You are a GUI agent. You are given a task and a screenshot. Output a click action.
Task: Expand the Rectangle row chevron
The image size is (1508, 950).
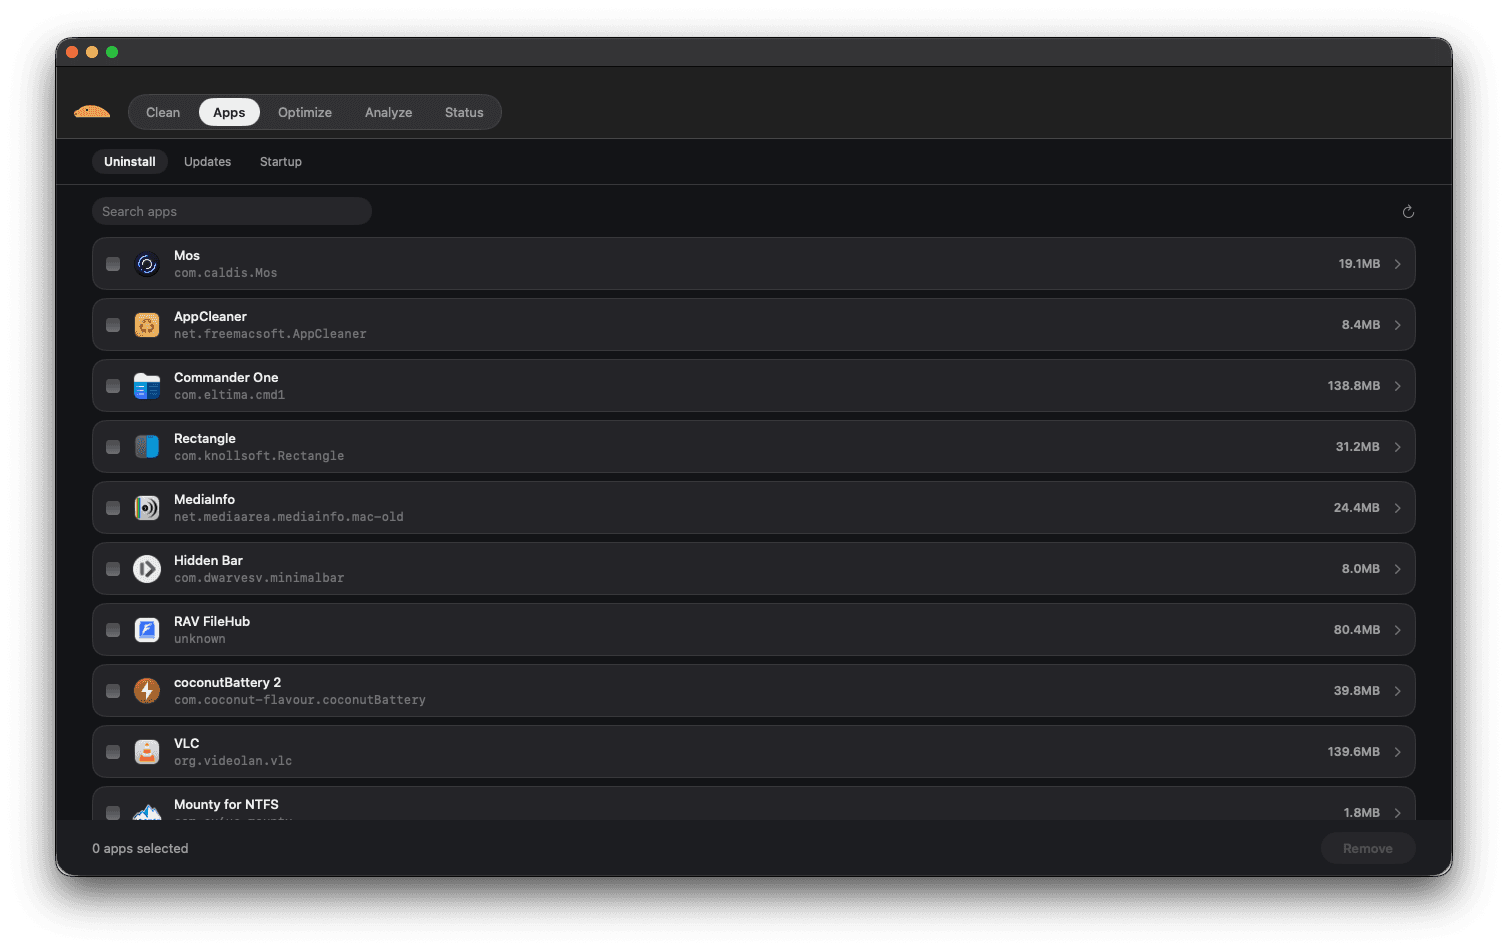[1397, 447]
